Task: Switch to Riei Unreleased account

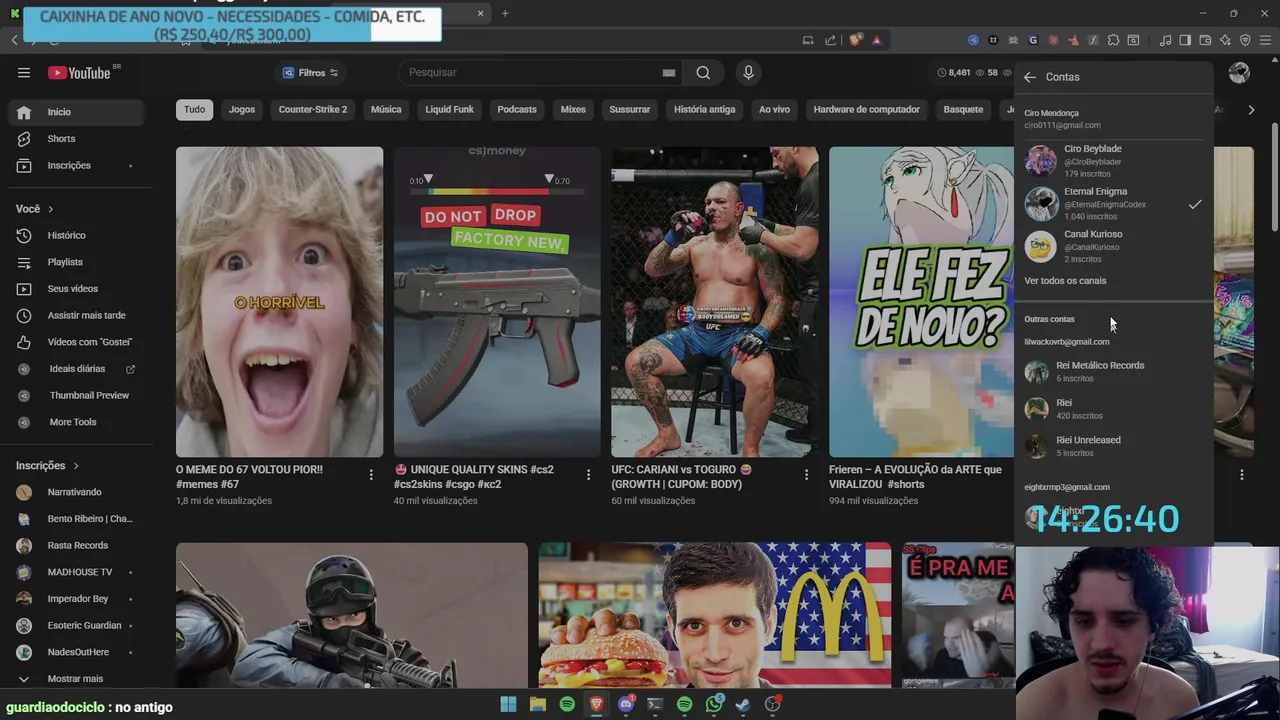Action: tap(1113, 446)
